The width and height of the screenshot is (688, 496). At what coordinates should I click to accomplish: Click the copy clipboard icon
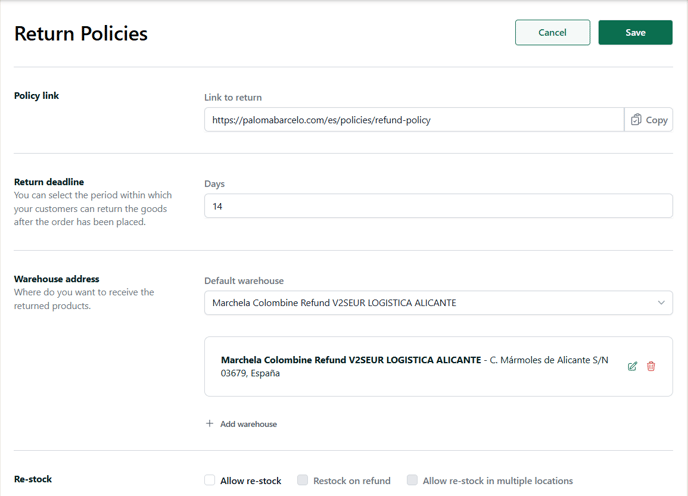coord(636,119)
